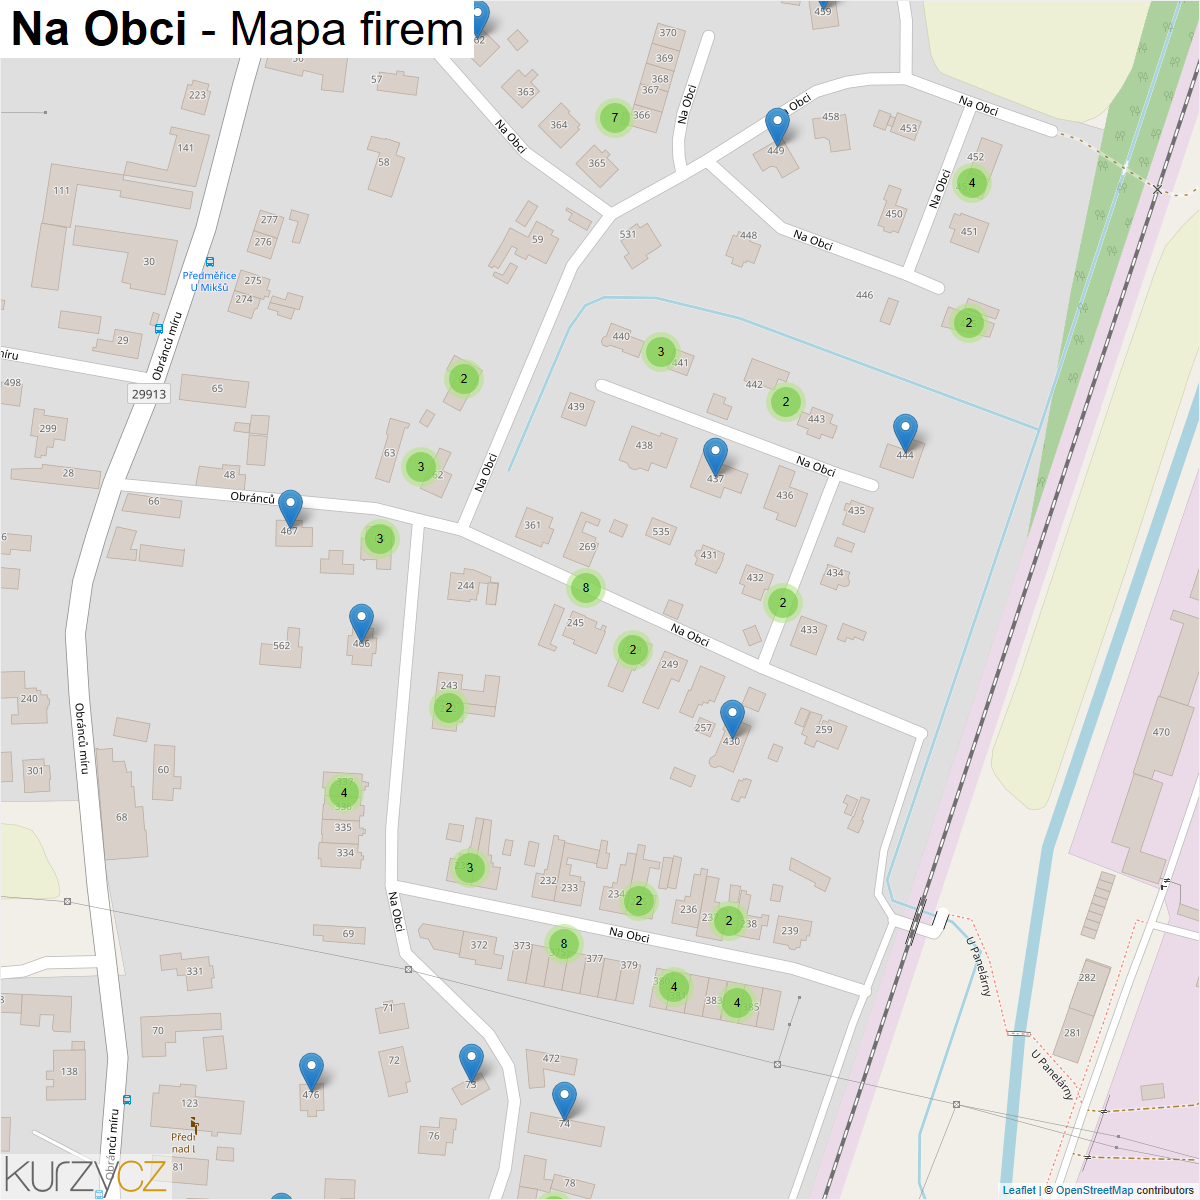Expand the cluster of 4 near building 452

pyautogui.click(x=972, y=183)
